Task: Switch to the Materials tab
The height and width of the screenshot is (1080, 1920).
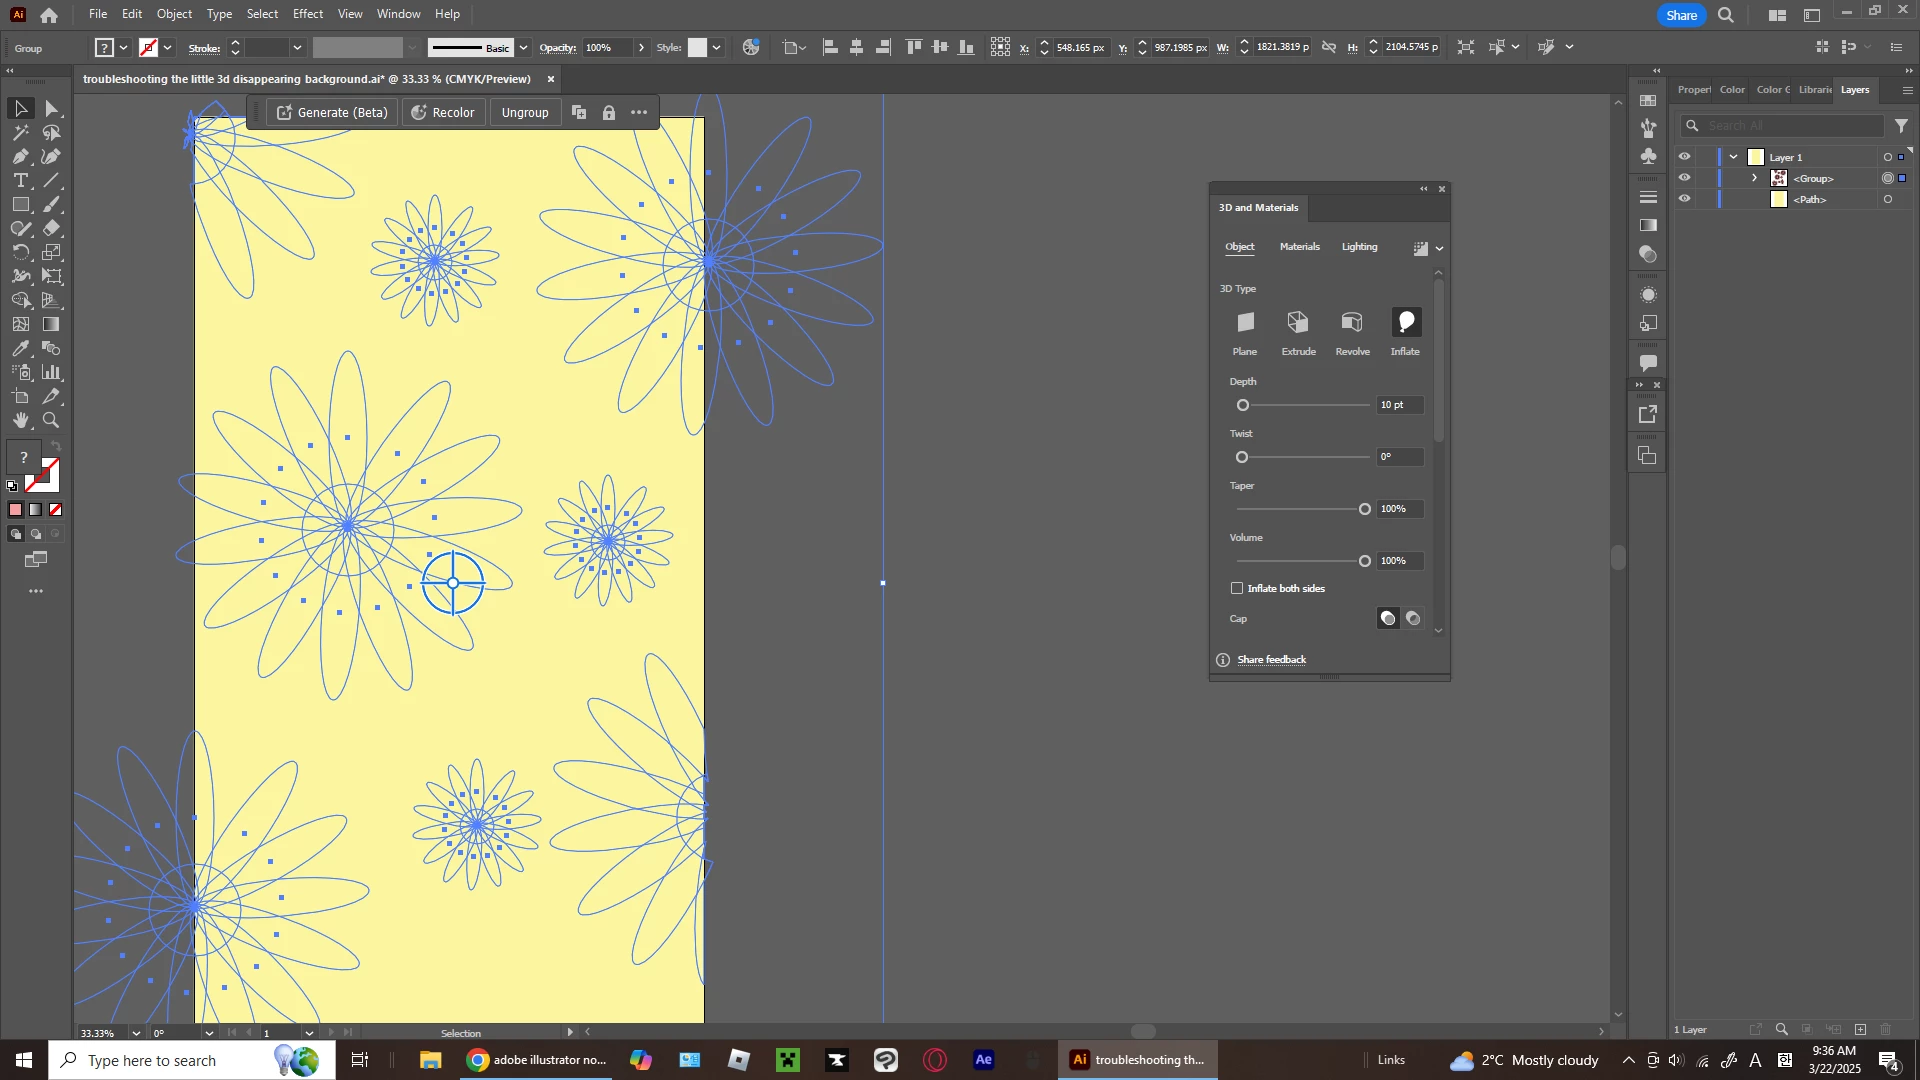Action: click(1299, 247)
